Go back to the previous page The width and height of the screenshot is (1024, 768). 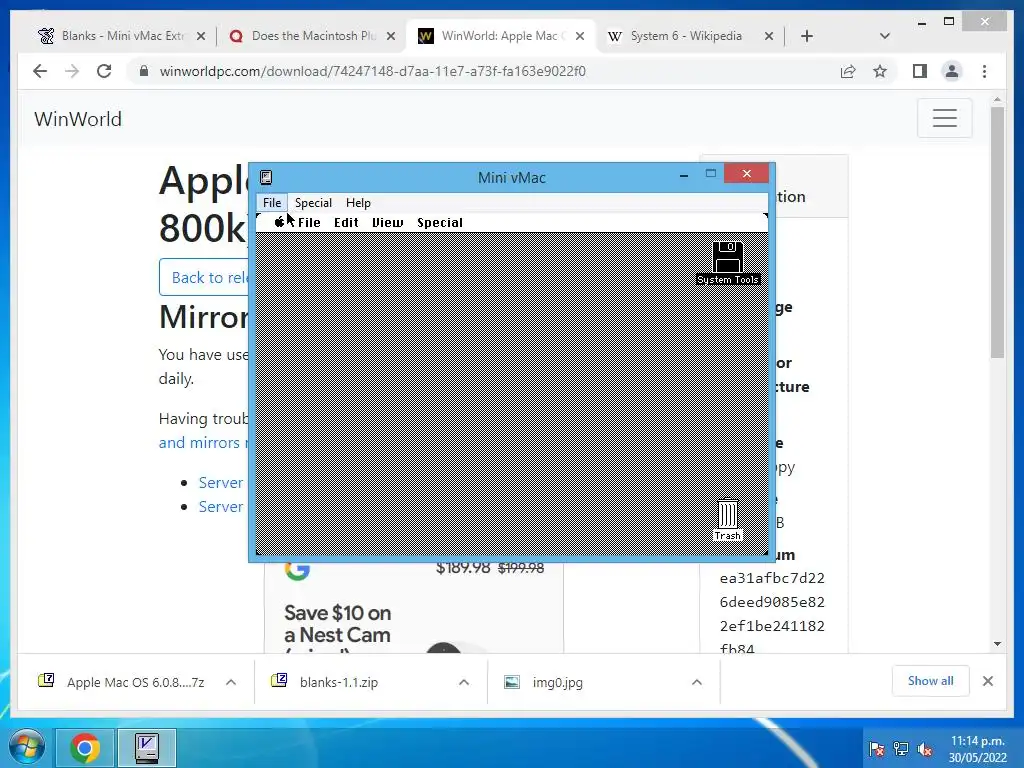(x=40, y=71)
